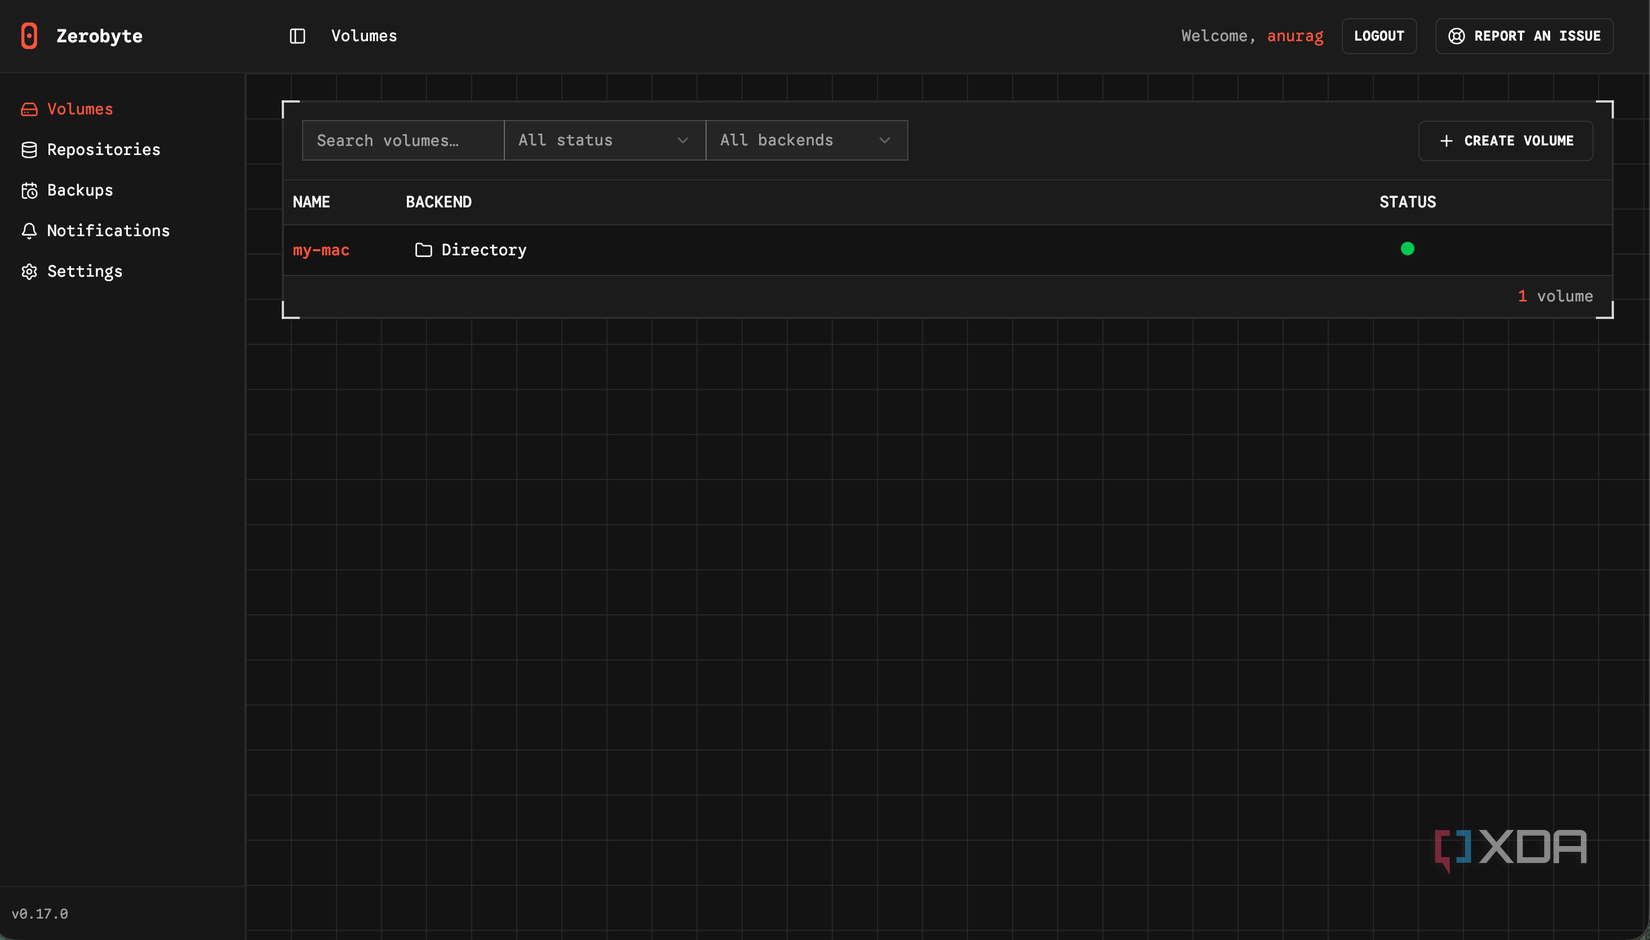This screenshot has height=940, width=1650.
Task: Expand the All backends filter
Action: click(806, 140)
